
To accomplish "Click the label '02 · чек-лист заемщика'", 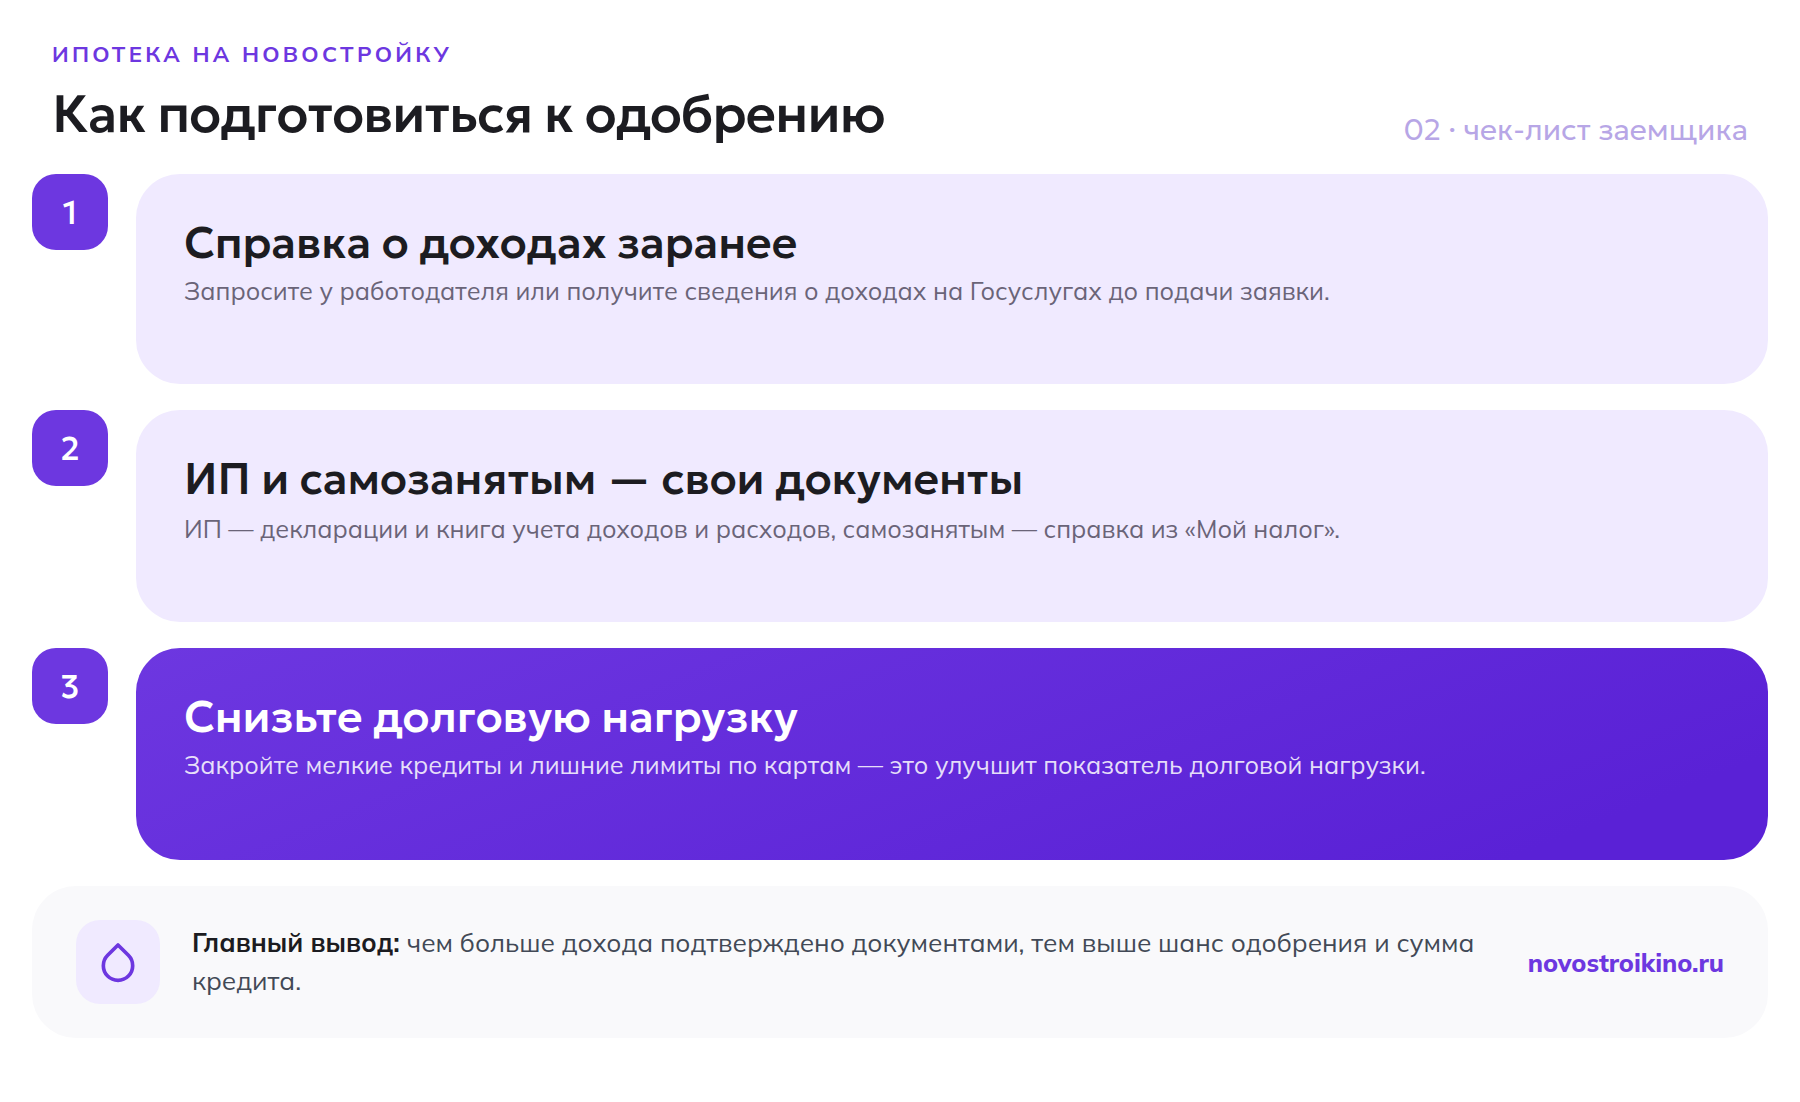I will [1575, 130].
